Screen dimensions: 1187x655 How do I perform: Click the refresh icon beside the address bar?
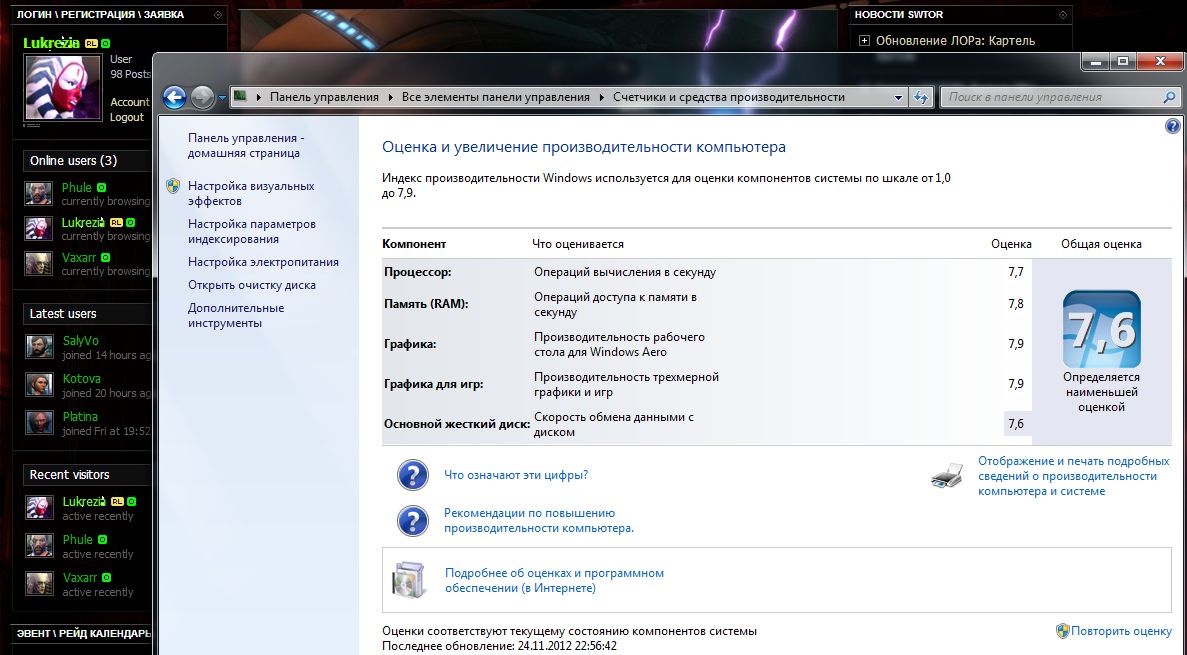tap(922, 97)
